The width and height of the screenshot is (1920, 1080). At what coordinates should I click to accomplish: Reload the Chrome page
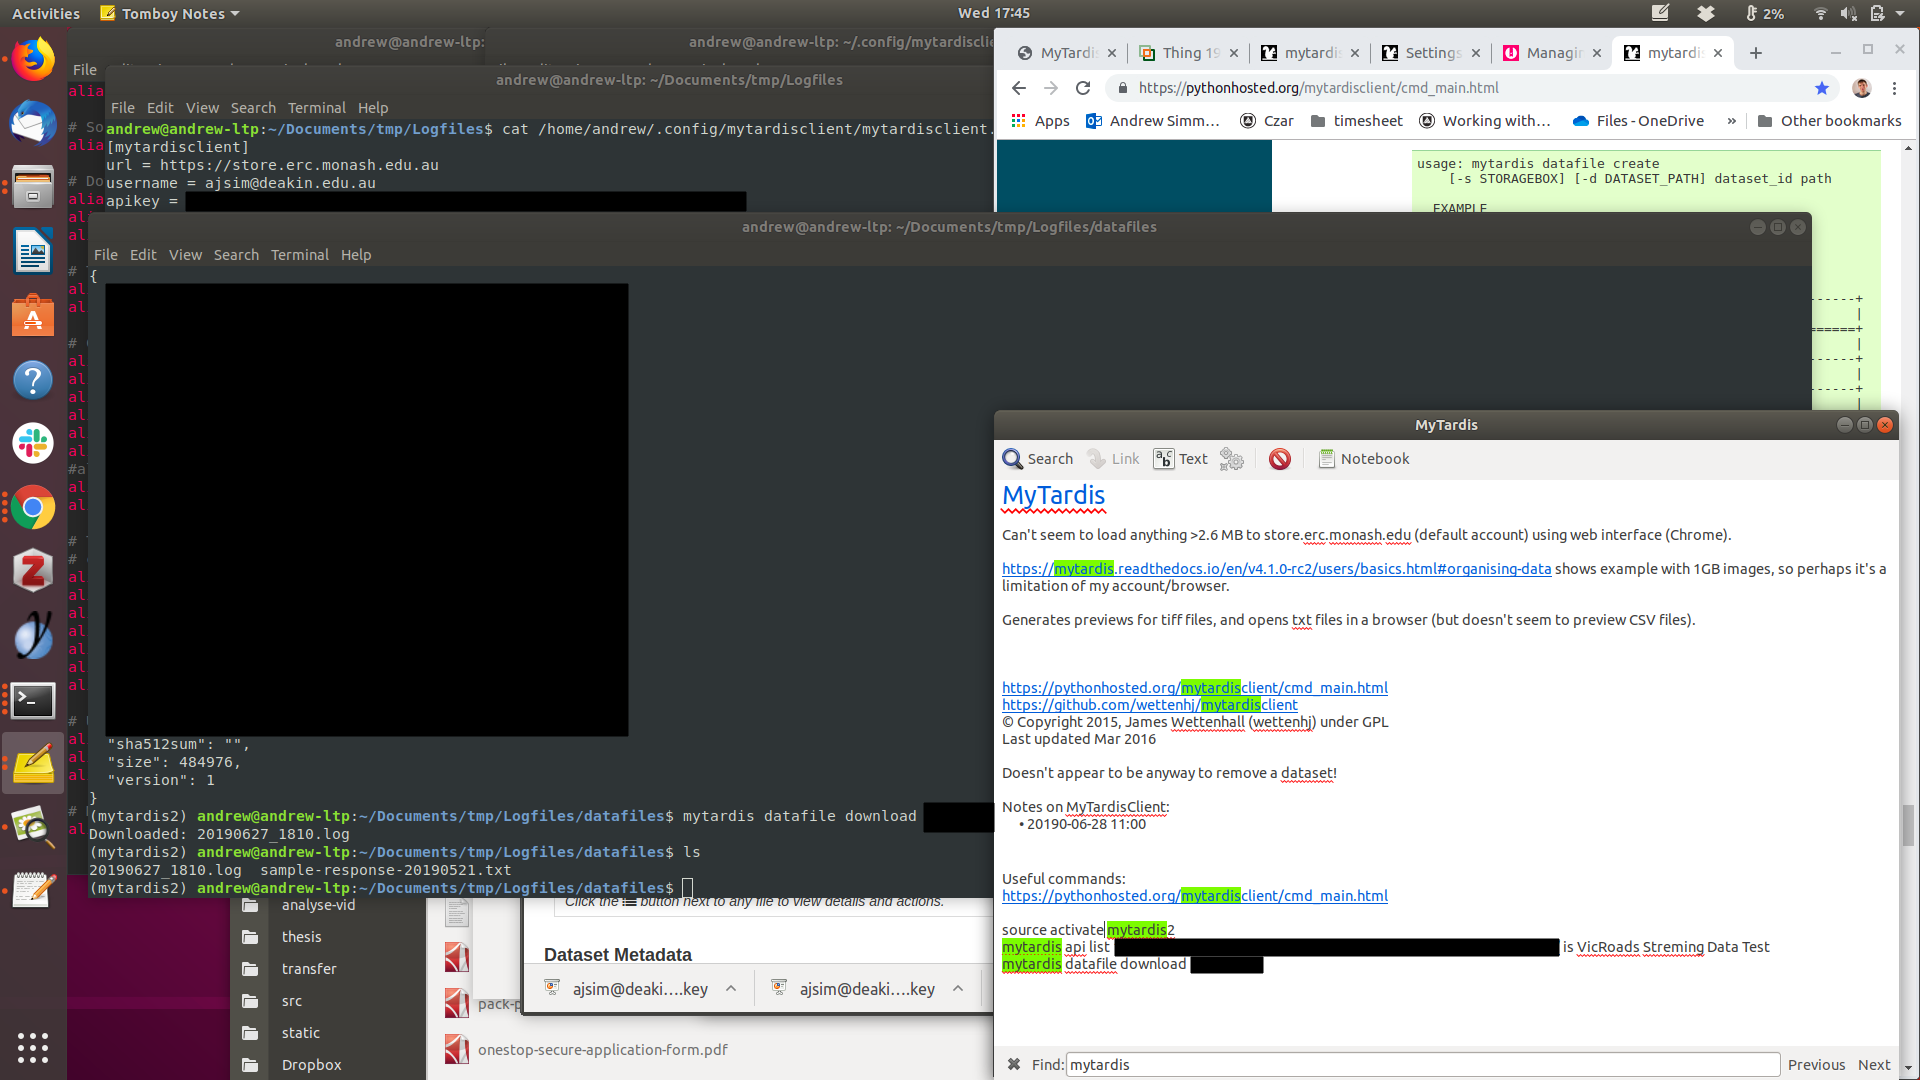pos(1082,88)
